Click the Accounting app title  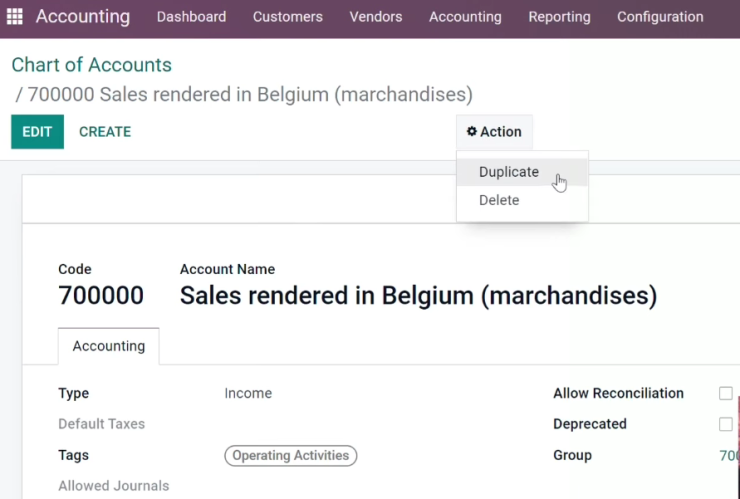coord(83,17)
